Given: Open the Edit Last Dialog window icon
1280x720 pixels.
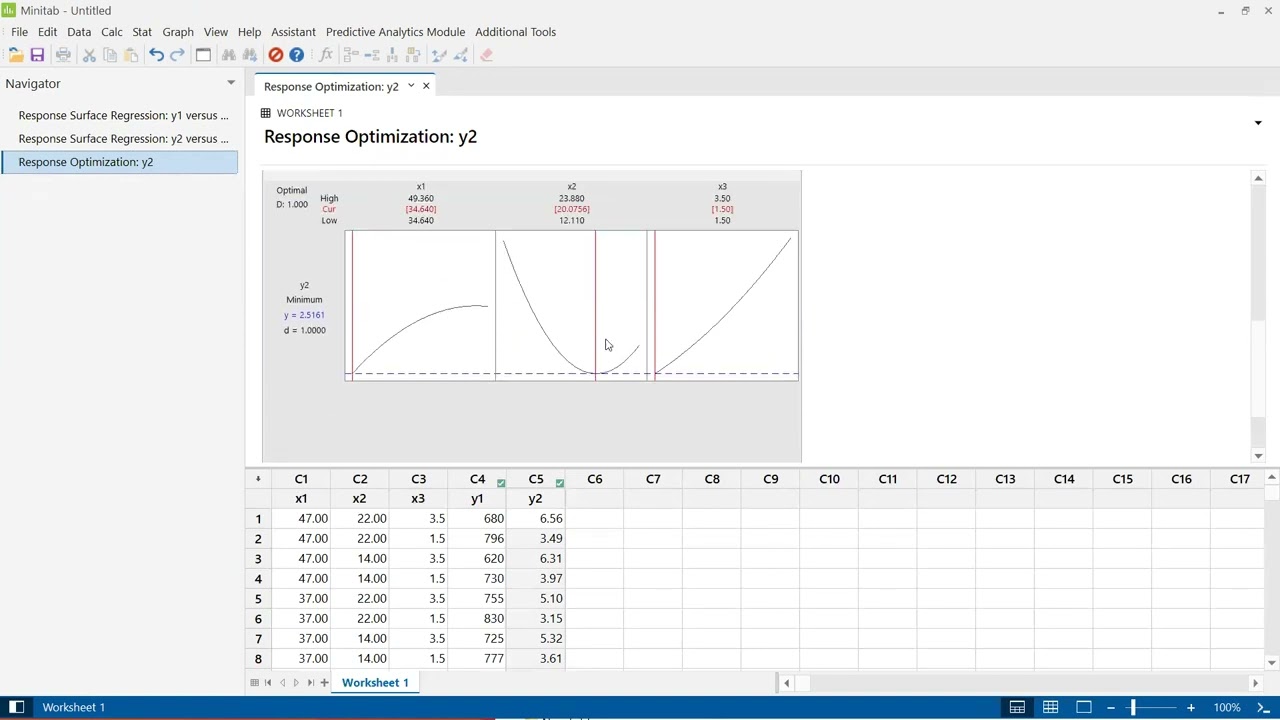Looking at the screenshot, I should click(203, 55).
